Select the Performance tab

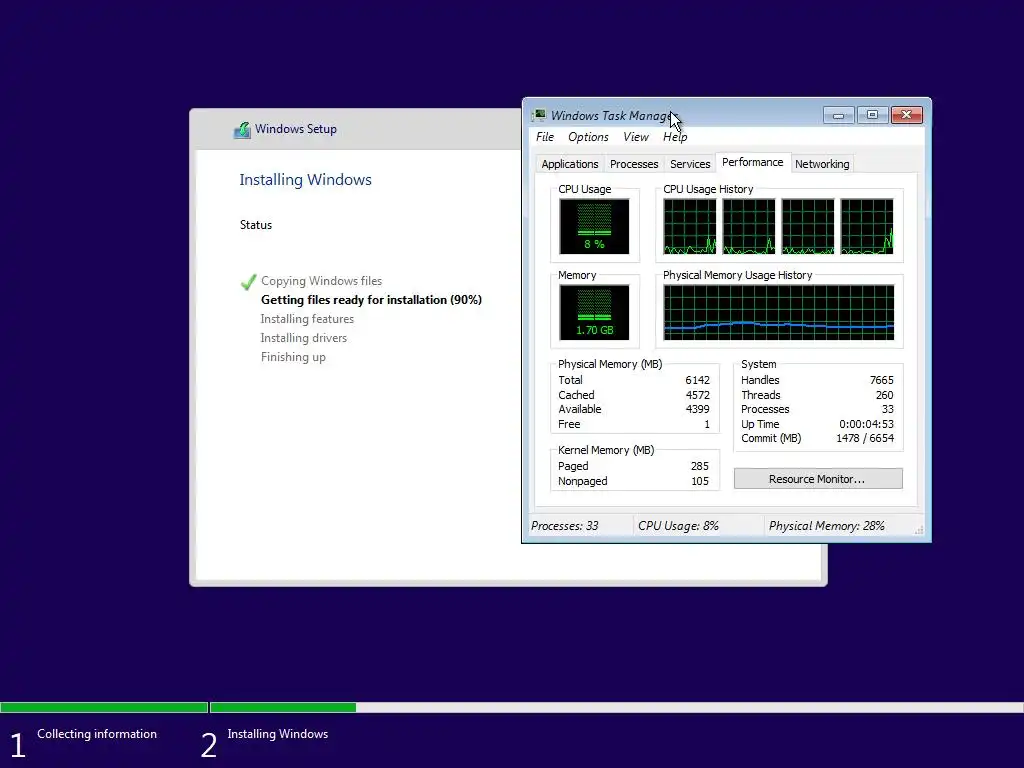(x=752, y=163)
